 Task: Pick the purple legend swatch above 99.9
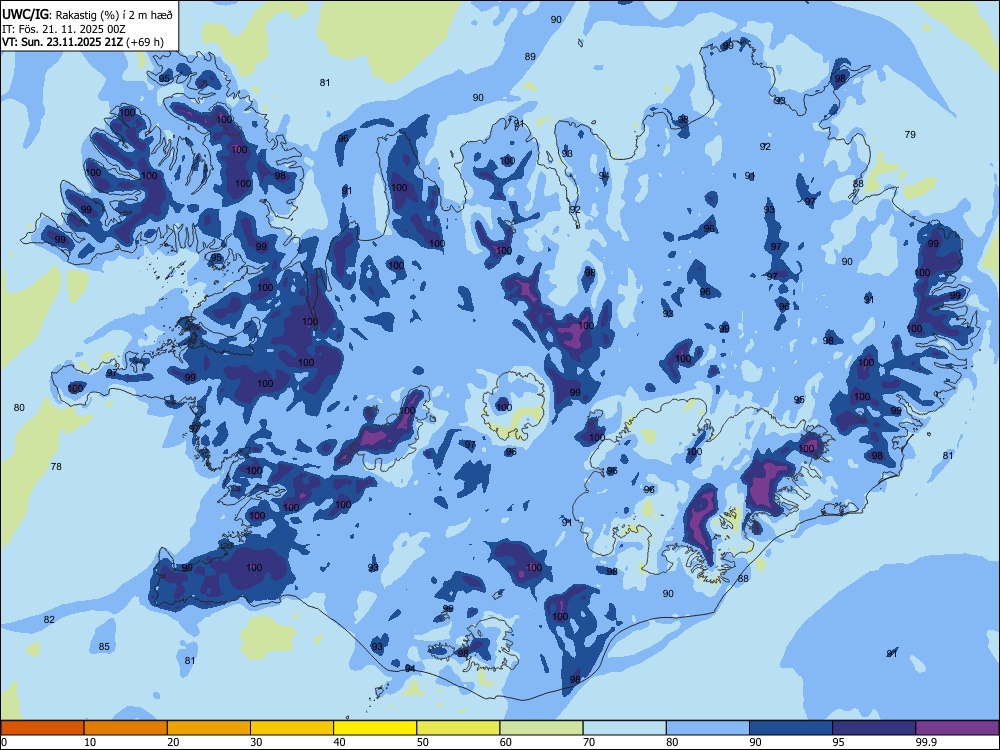coord(957,728)
